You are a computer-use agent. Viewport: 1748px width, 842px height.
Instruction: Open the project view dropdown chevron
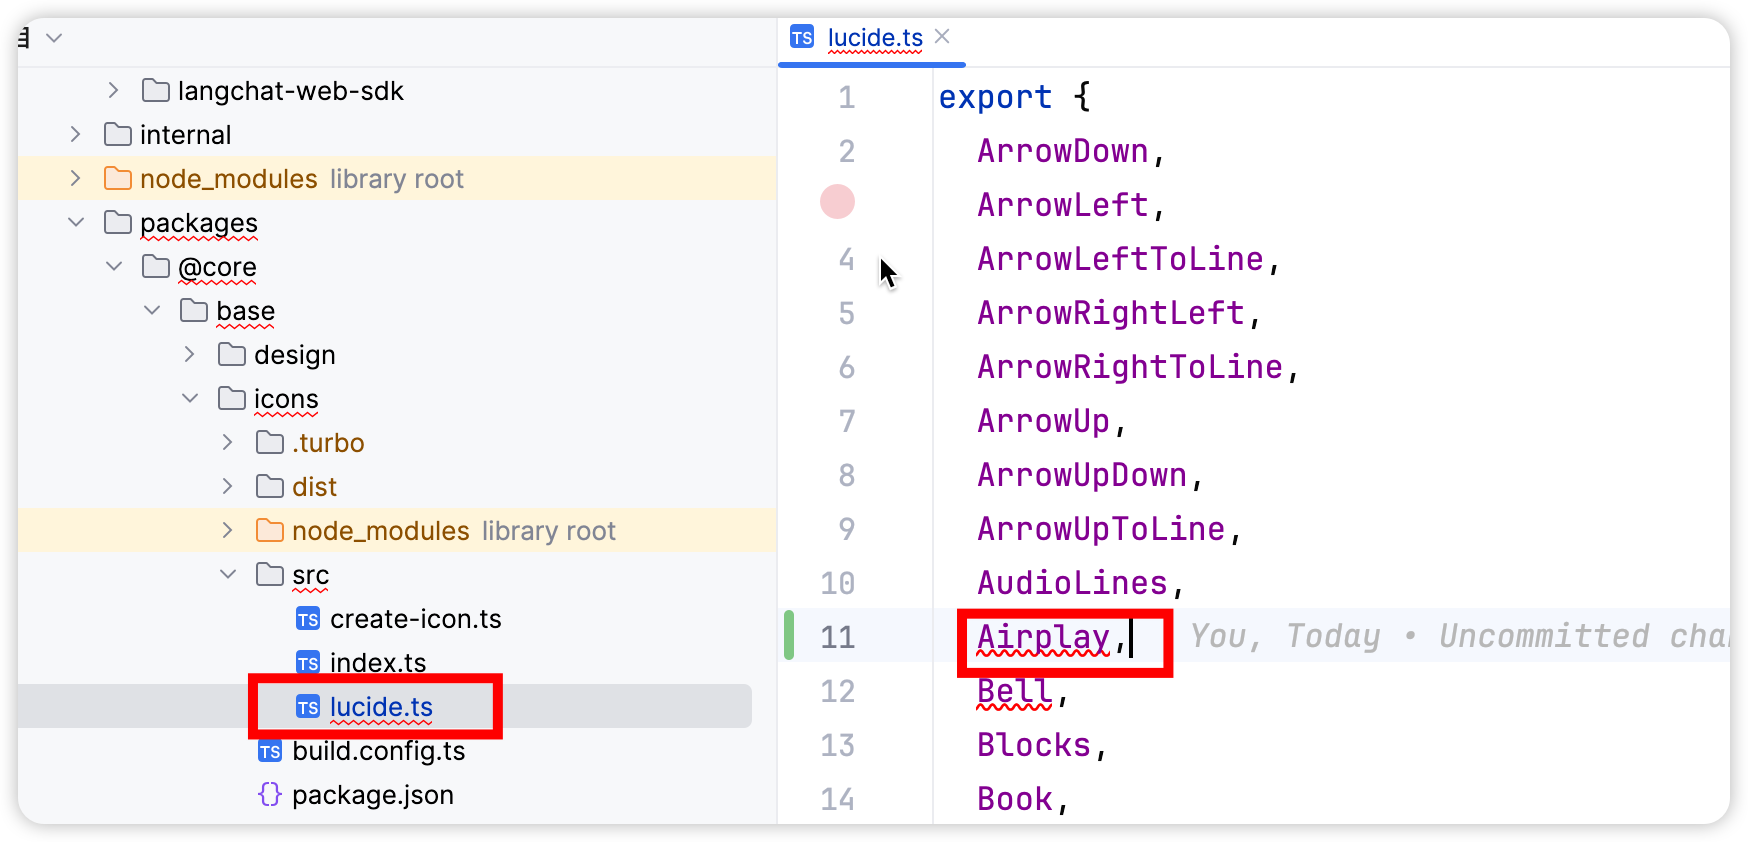(x=55, y=38)
